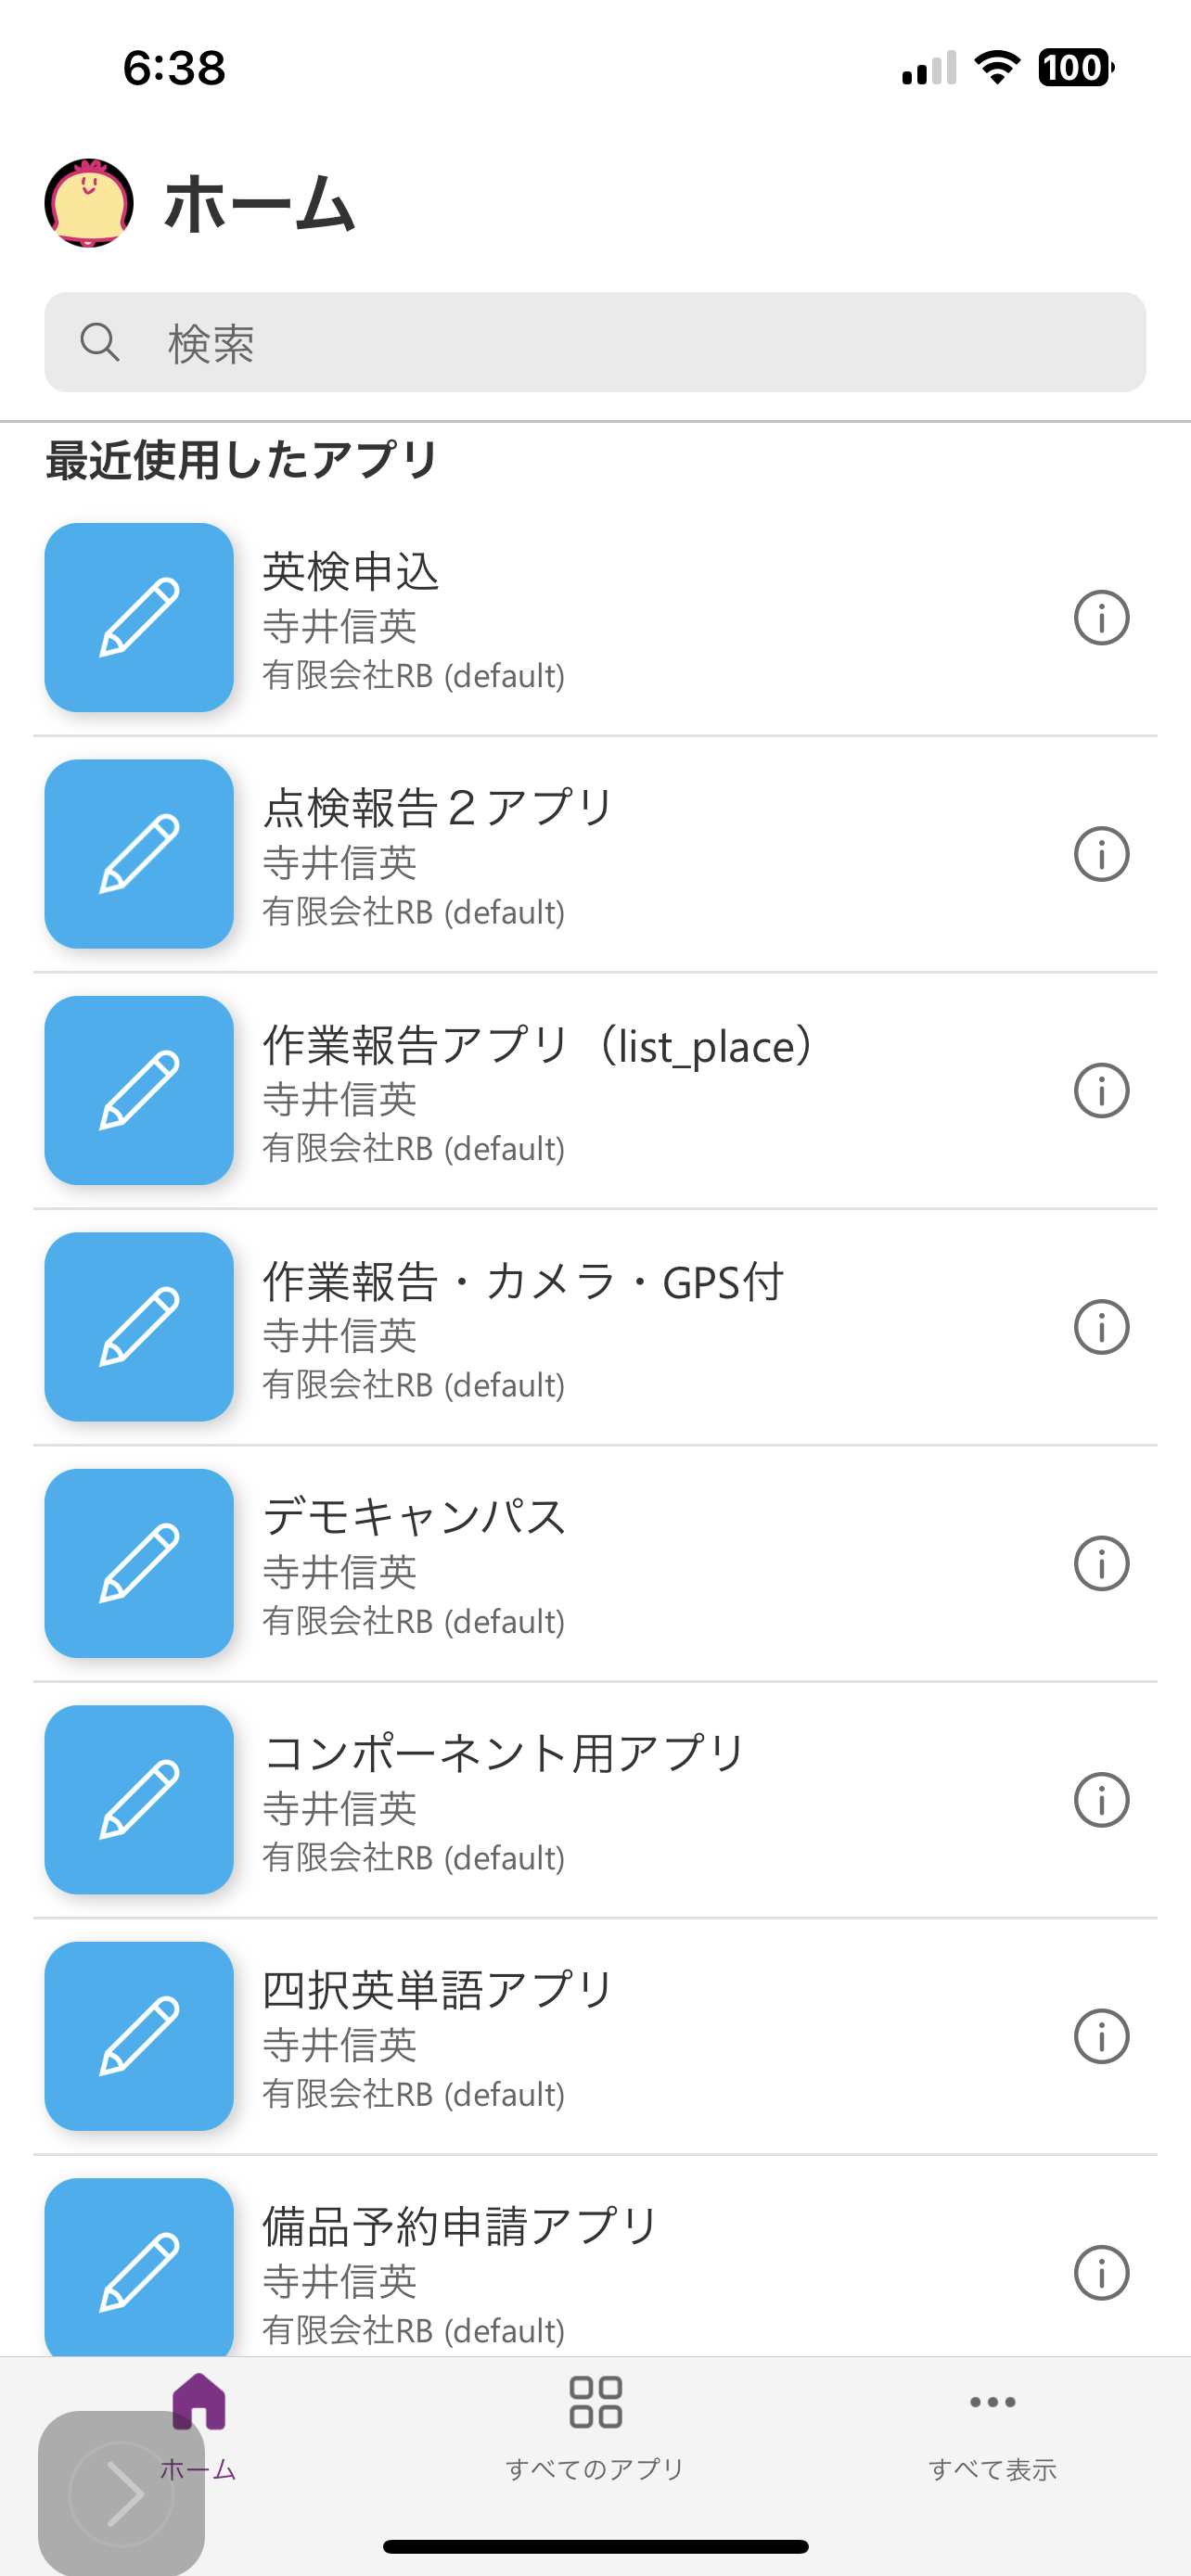Image resolution: width=1191 pixels, height=2576 pixels.
Task: Open デモキャンパス app tile icon
Action: pyautogui.click(x=139, y=1563)
